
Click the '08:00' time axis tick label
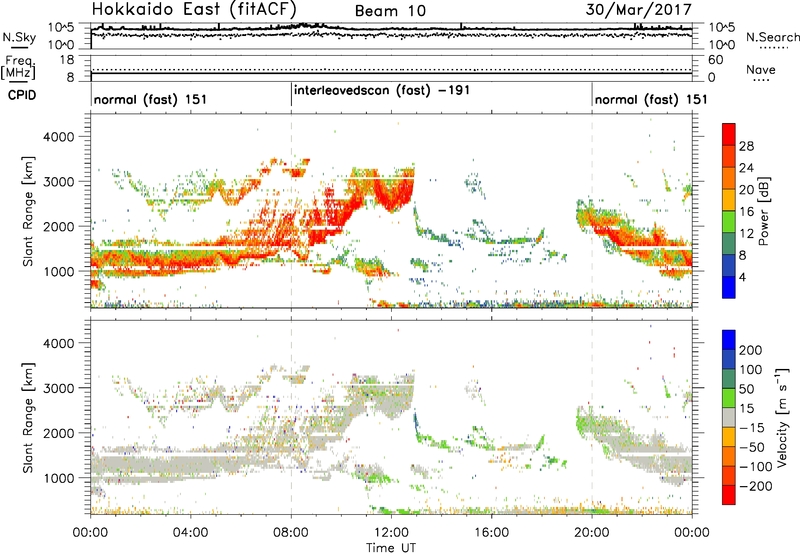pos(291,533)
